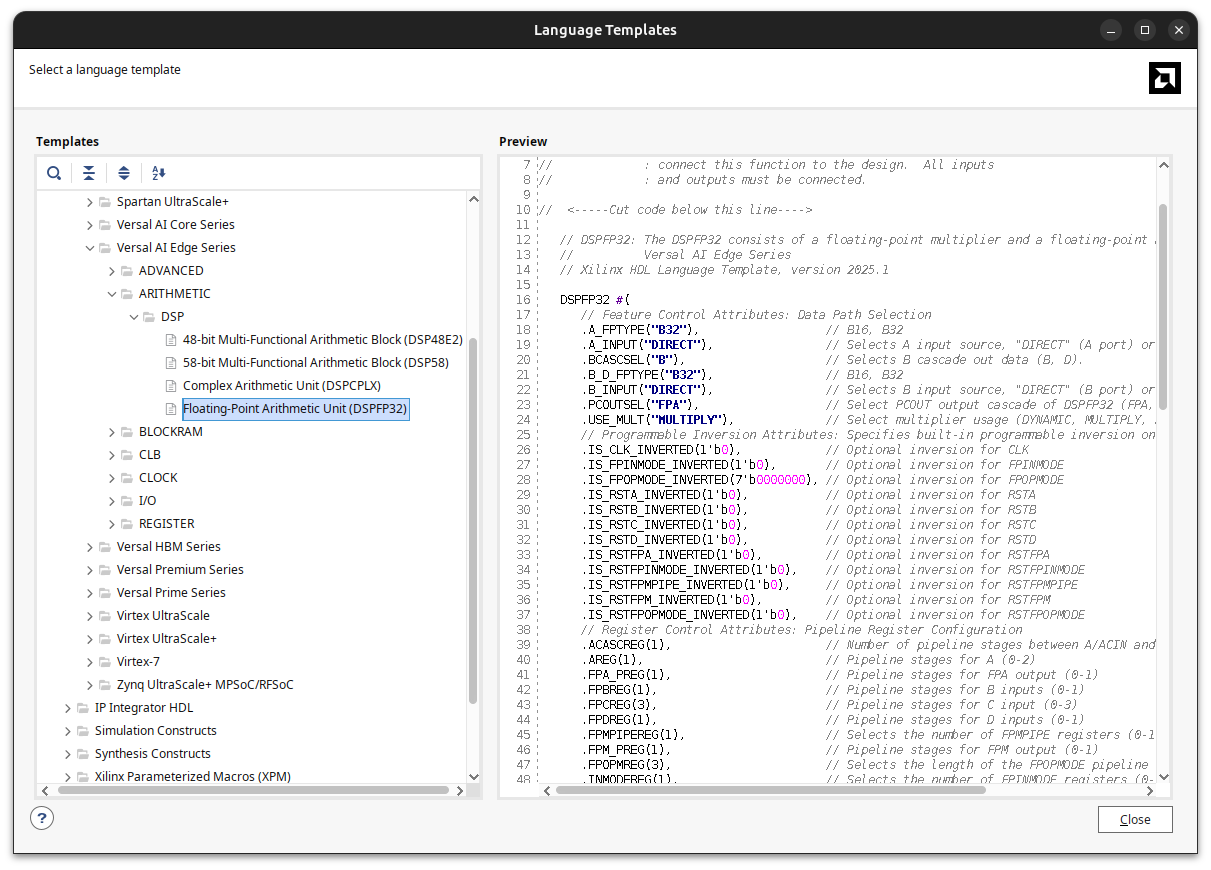Click folder icon of Virtex-7
Screen dimensions: 1211x870
[105, 662]
